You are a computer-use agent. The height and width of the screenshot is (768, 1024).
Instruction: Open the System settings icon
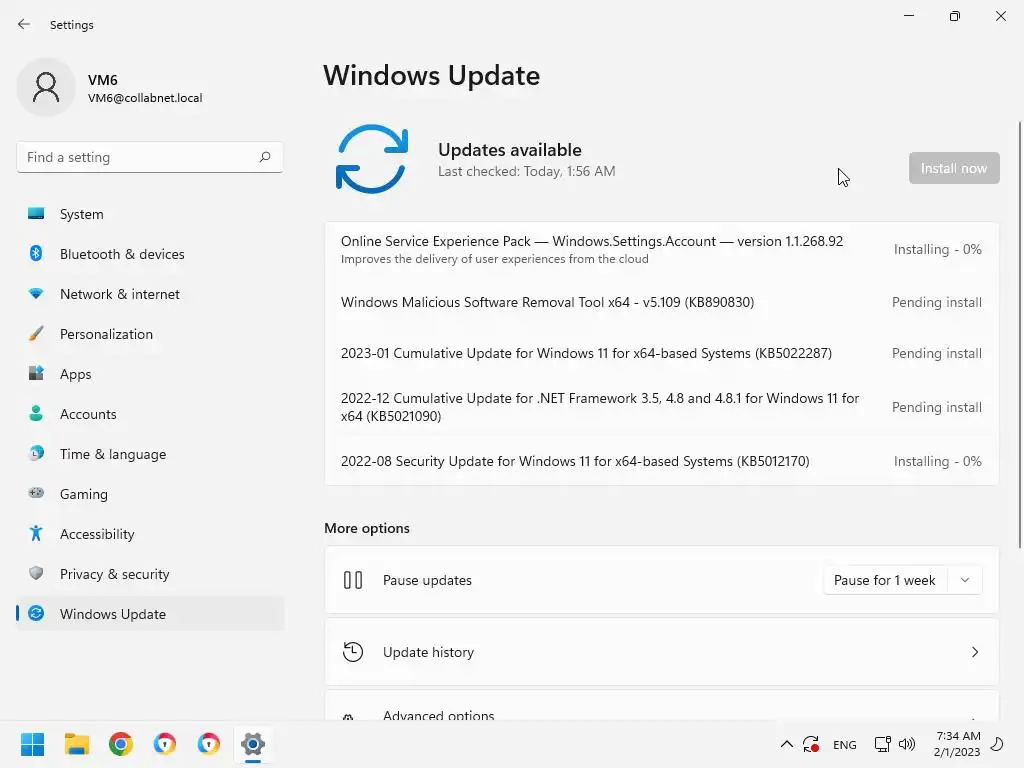click(36, 214)
